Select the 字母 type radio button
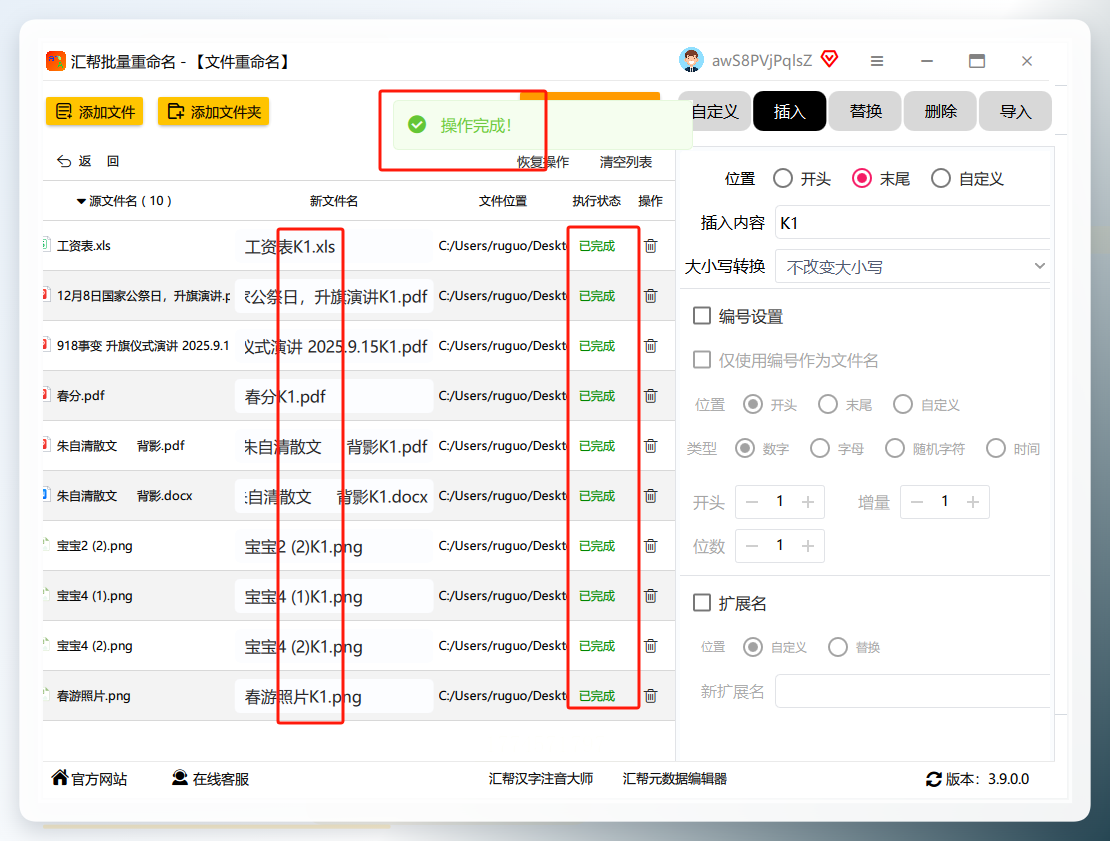This screenshot has width=1110, height=841. click(820, 448)
